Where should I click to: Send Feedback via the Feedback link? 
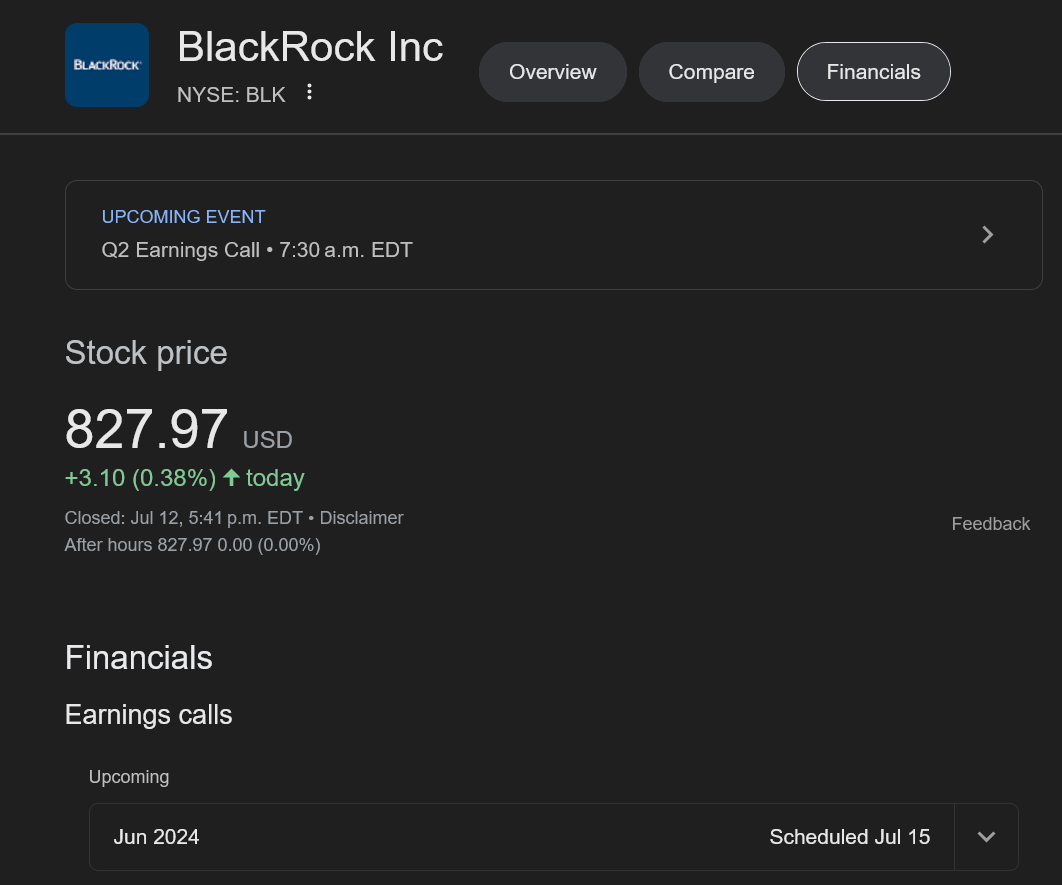coord(990,524)
